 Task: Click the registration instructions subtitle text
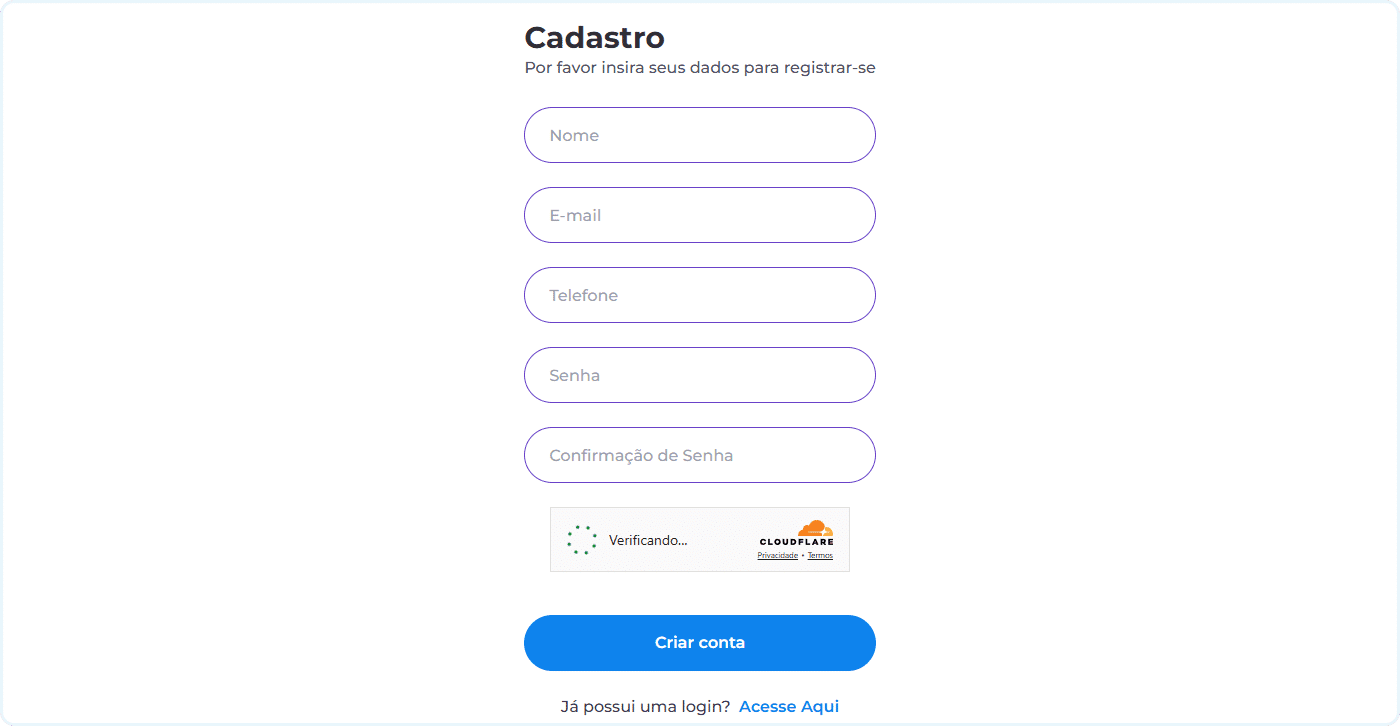(x=700, y=67)
